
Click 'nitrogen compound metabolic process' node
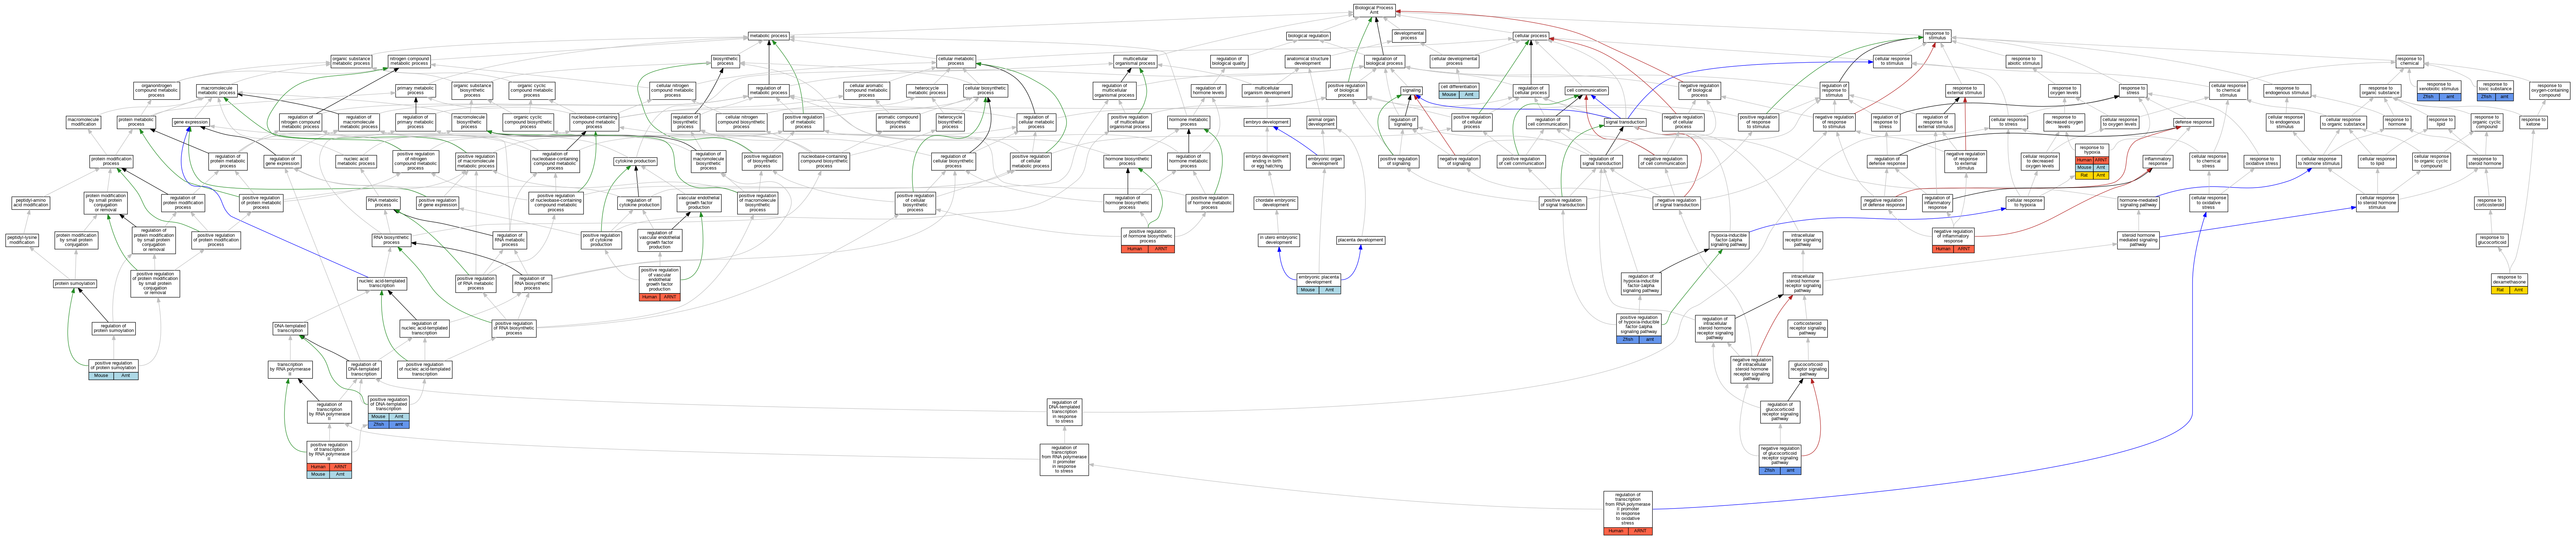click(409, 61)
